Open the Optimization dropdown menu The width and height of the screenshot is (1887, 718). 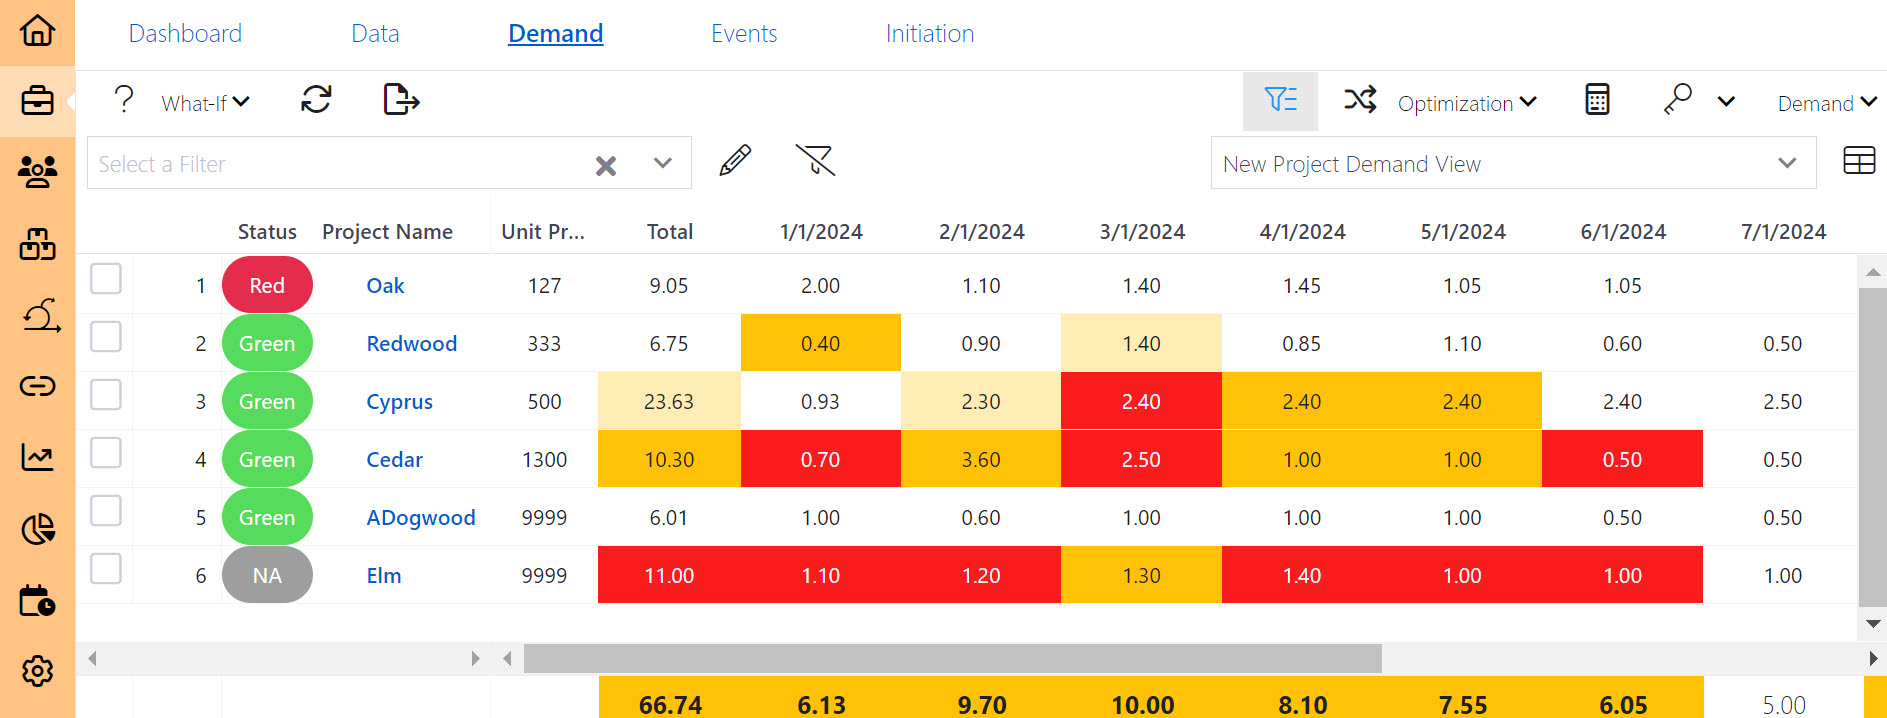pyautogui.click(x=1466, y=103)
